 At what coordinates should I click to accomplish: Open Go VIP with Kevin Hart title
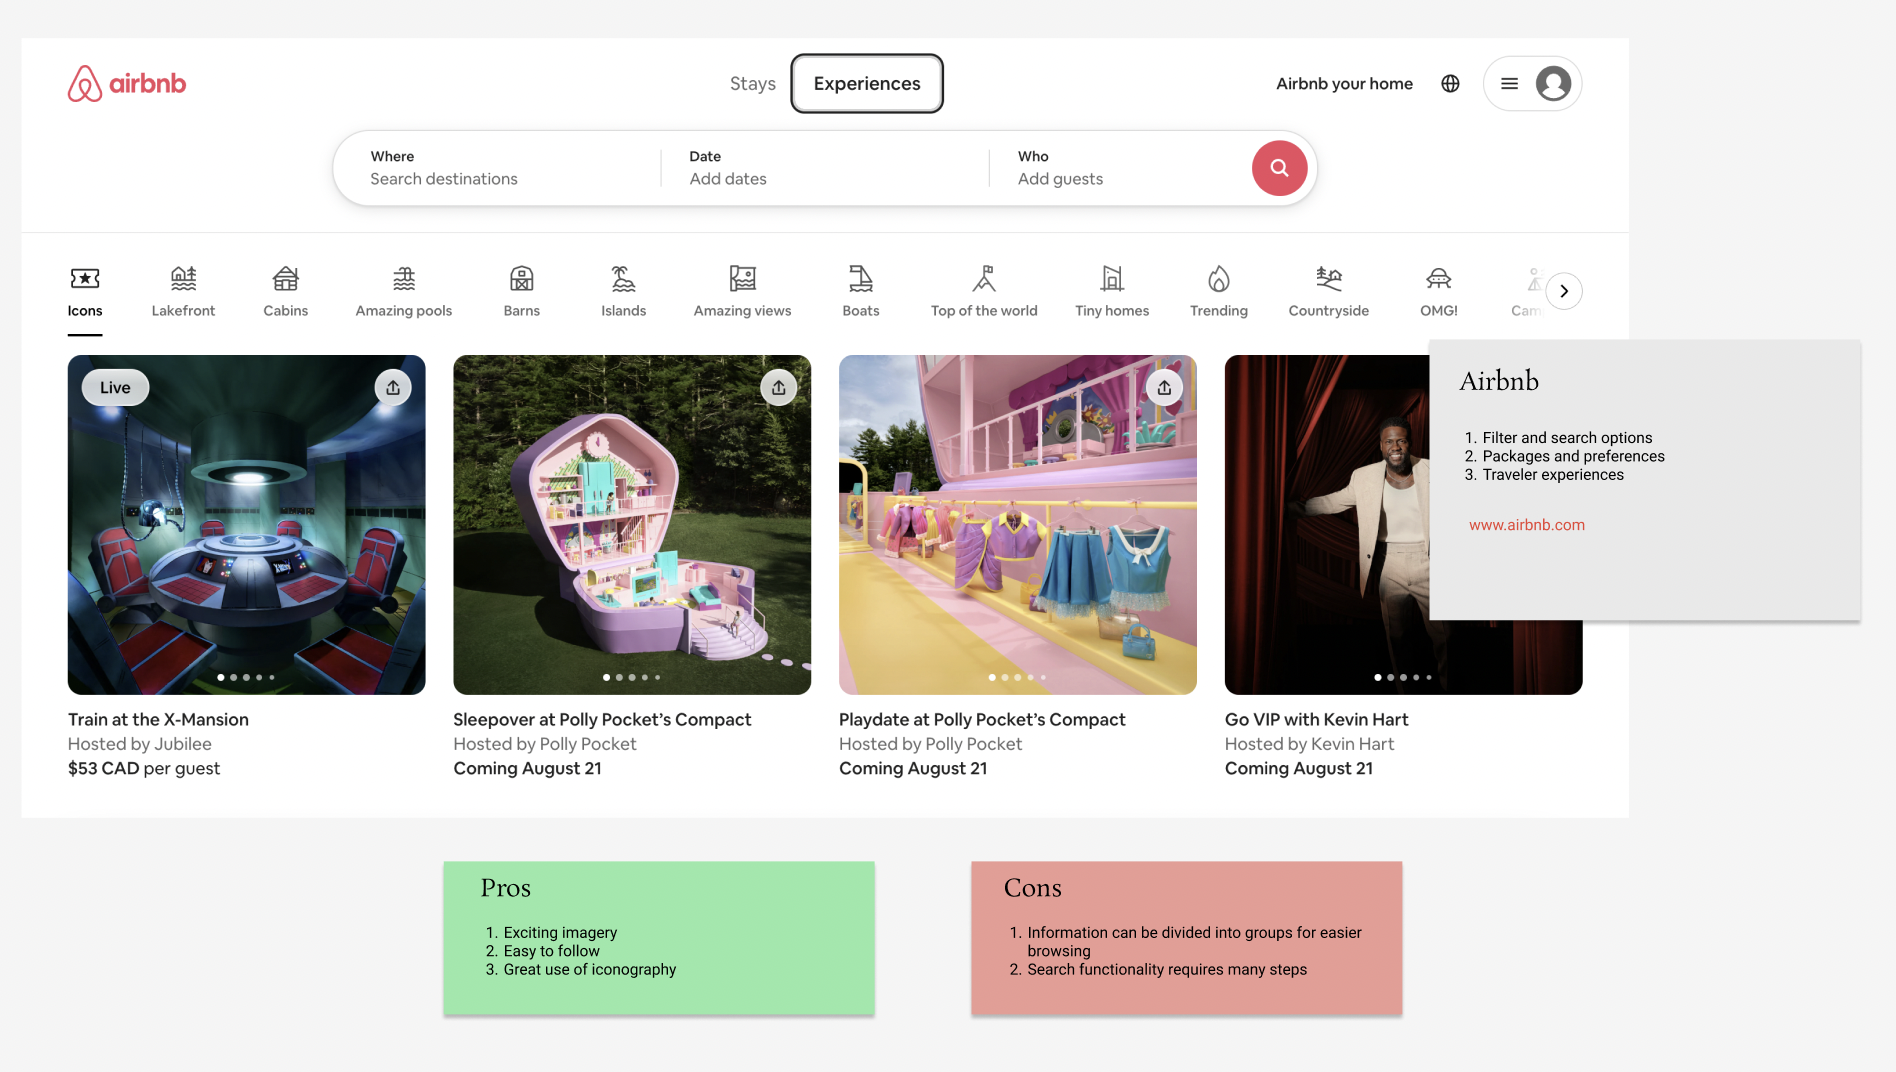(x=1316, y=720)
